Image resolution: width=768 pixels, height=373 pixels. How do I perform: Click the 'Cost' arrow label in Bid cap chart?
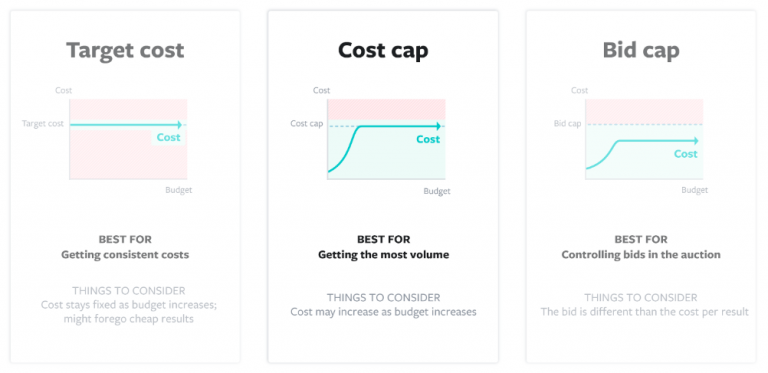click(686, 154)
